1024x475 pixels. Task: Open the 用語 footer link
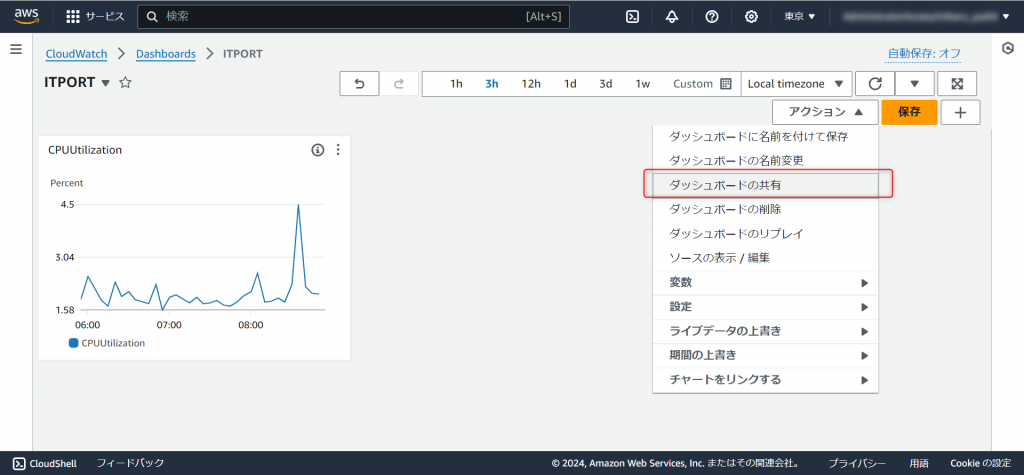918,463
